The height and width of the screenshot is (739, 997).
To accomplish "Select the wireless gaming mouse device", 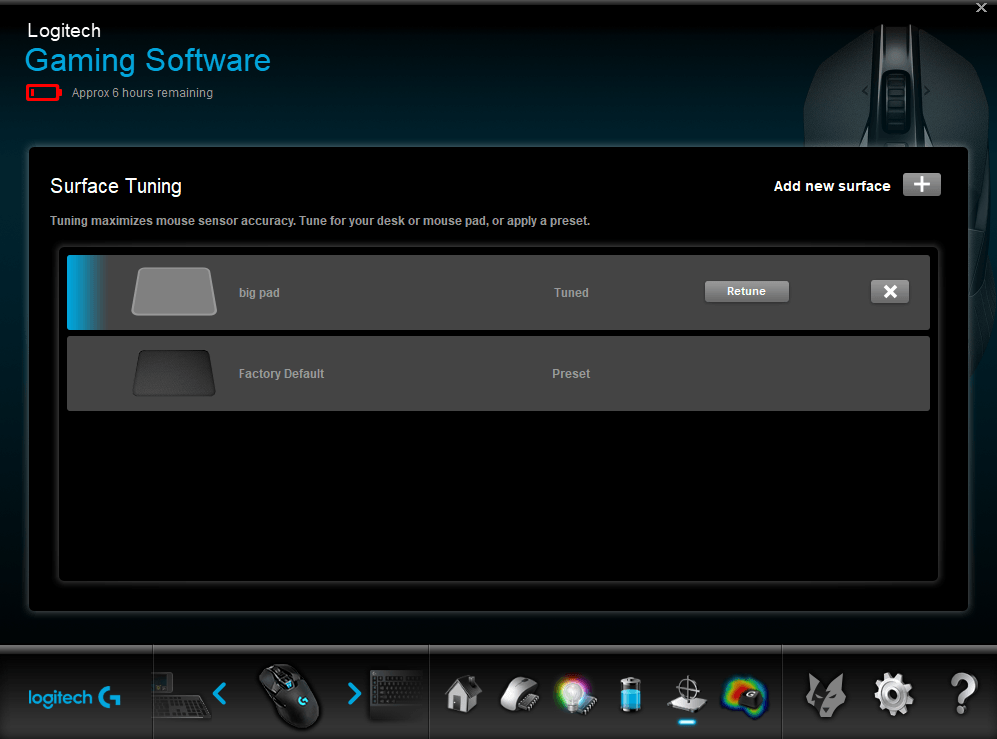I will [x=289, y=695].
